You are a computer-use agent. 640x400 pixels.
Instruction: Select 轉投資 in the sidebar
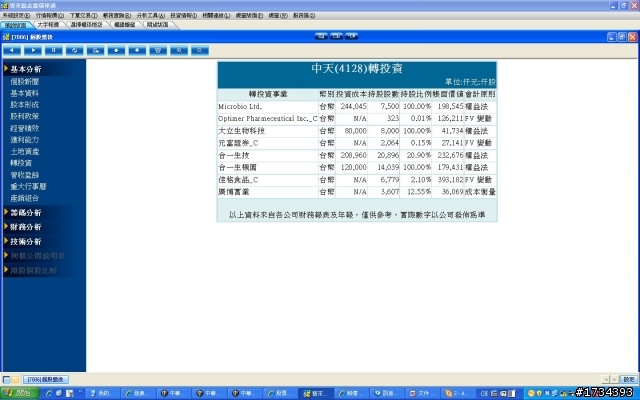pyautogui.click(x=21, y=163)
